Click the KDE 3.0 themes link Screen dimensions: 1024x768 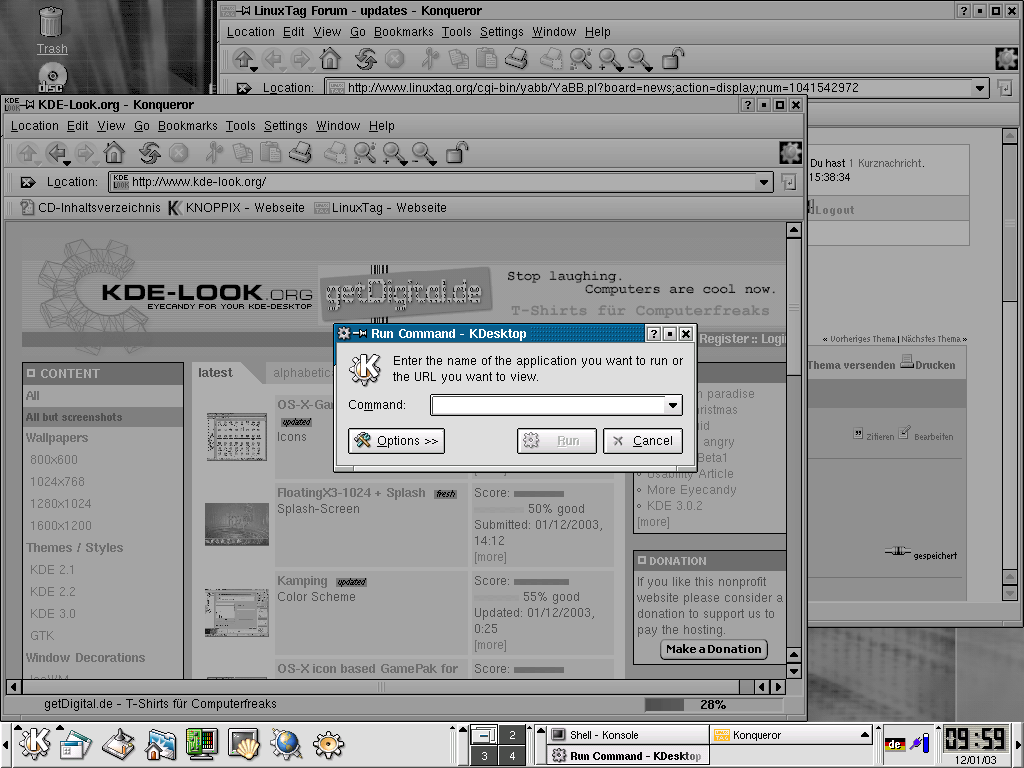pos(53,614)
